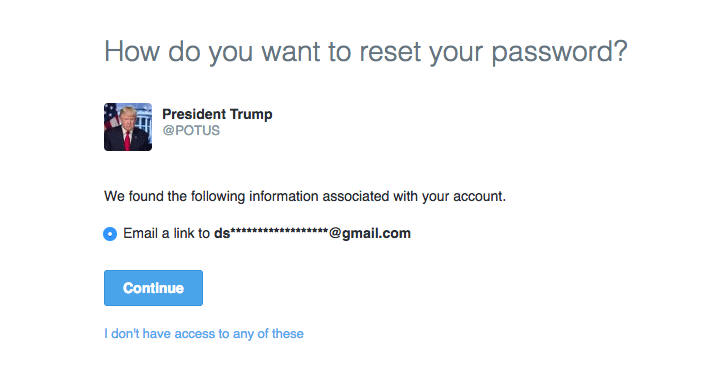Click the "ds" prefix of the email
The height and width of the screenshot is (380, 728).
[222, 233]
